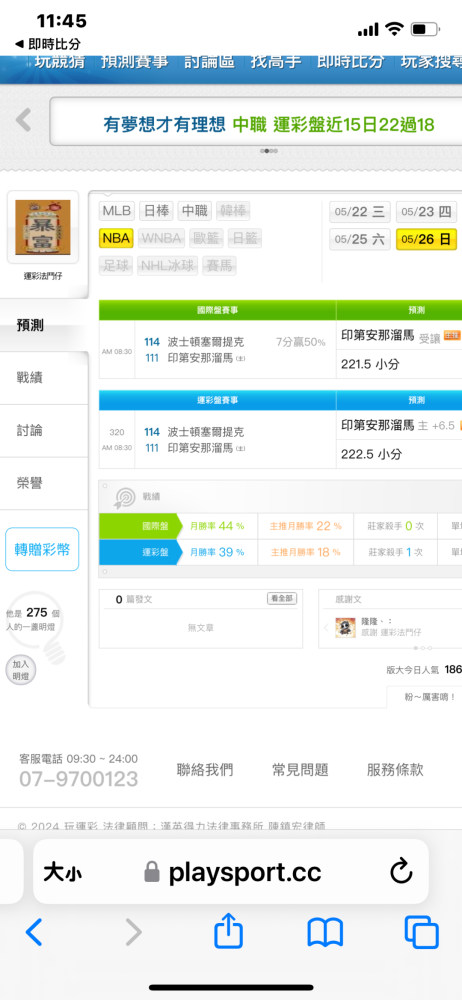Select the MLB league tab
Screen dimensions: 462x1000
[x=117, y=210]
